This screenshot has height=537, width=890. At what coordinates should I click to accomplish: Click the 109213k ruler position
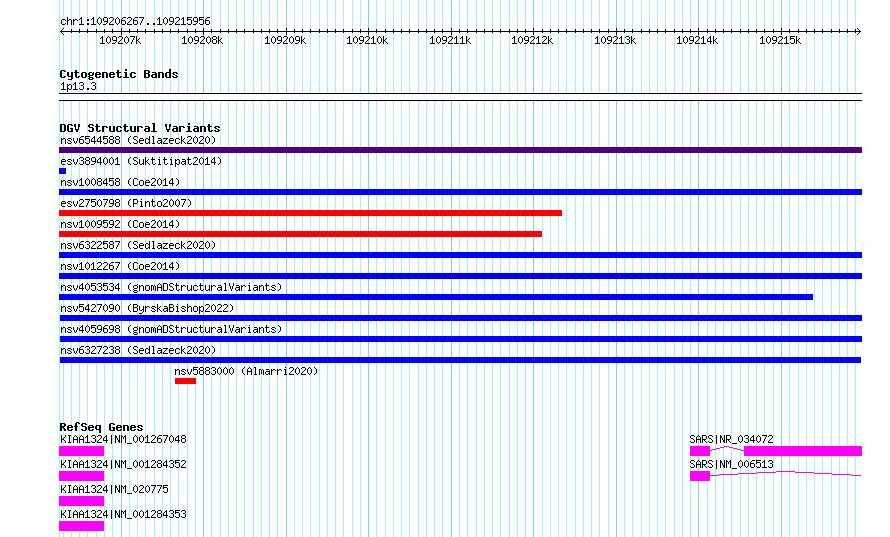615,40
